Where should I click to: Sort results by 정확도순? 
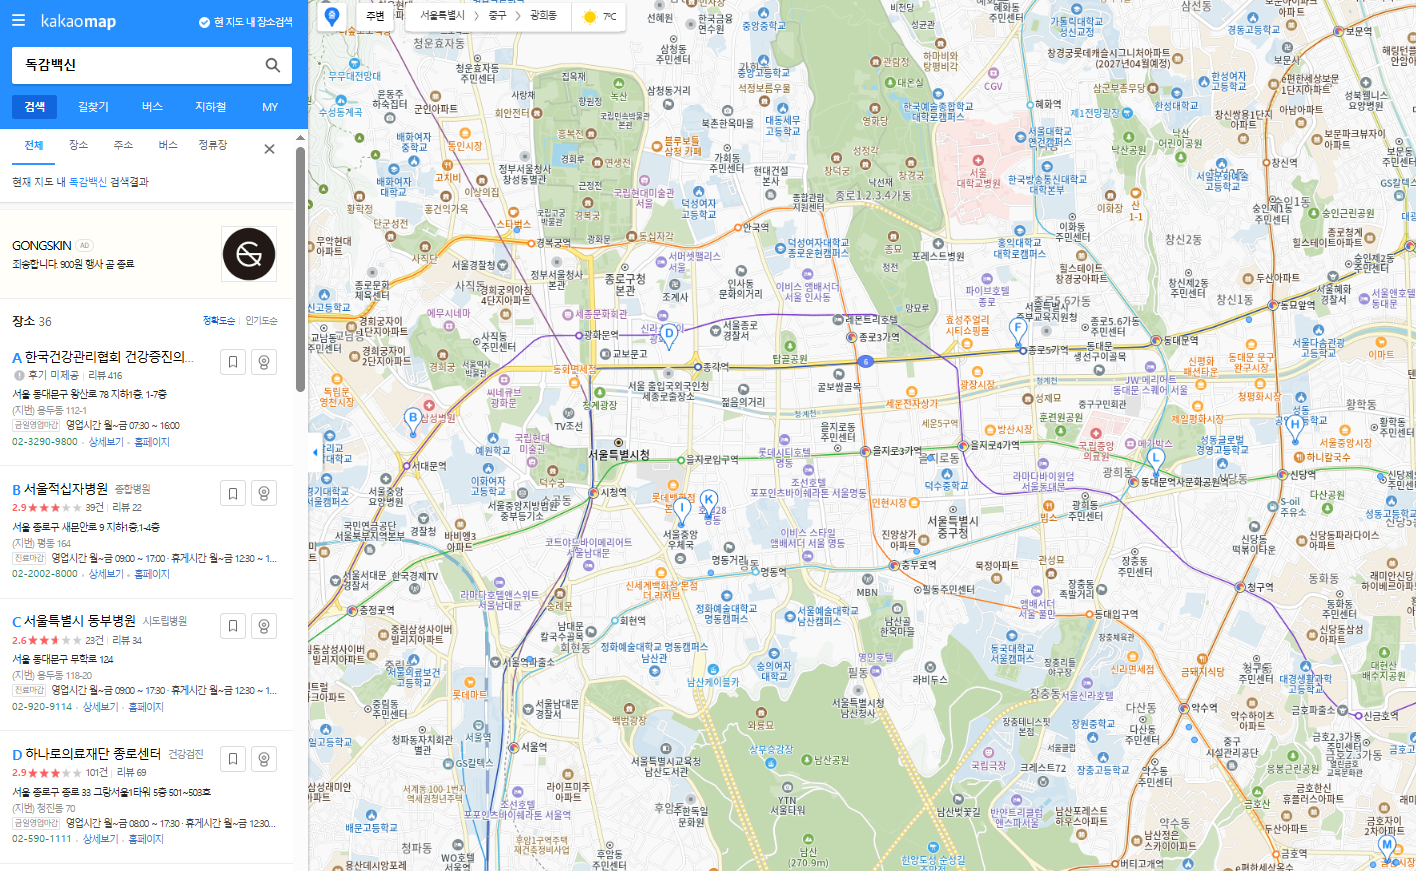pos(219,321)
